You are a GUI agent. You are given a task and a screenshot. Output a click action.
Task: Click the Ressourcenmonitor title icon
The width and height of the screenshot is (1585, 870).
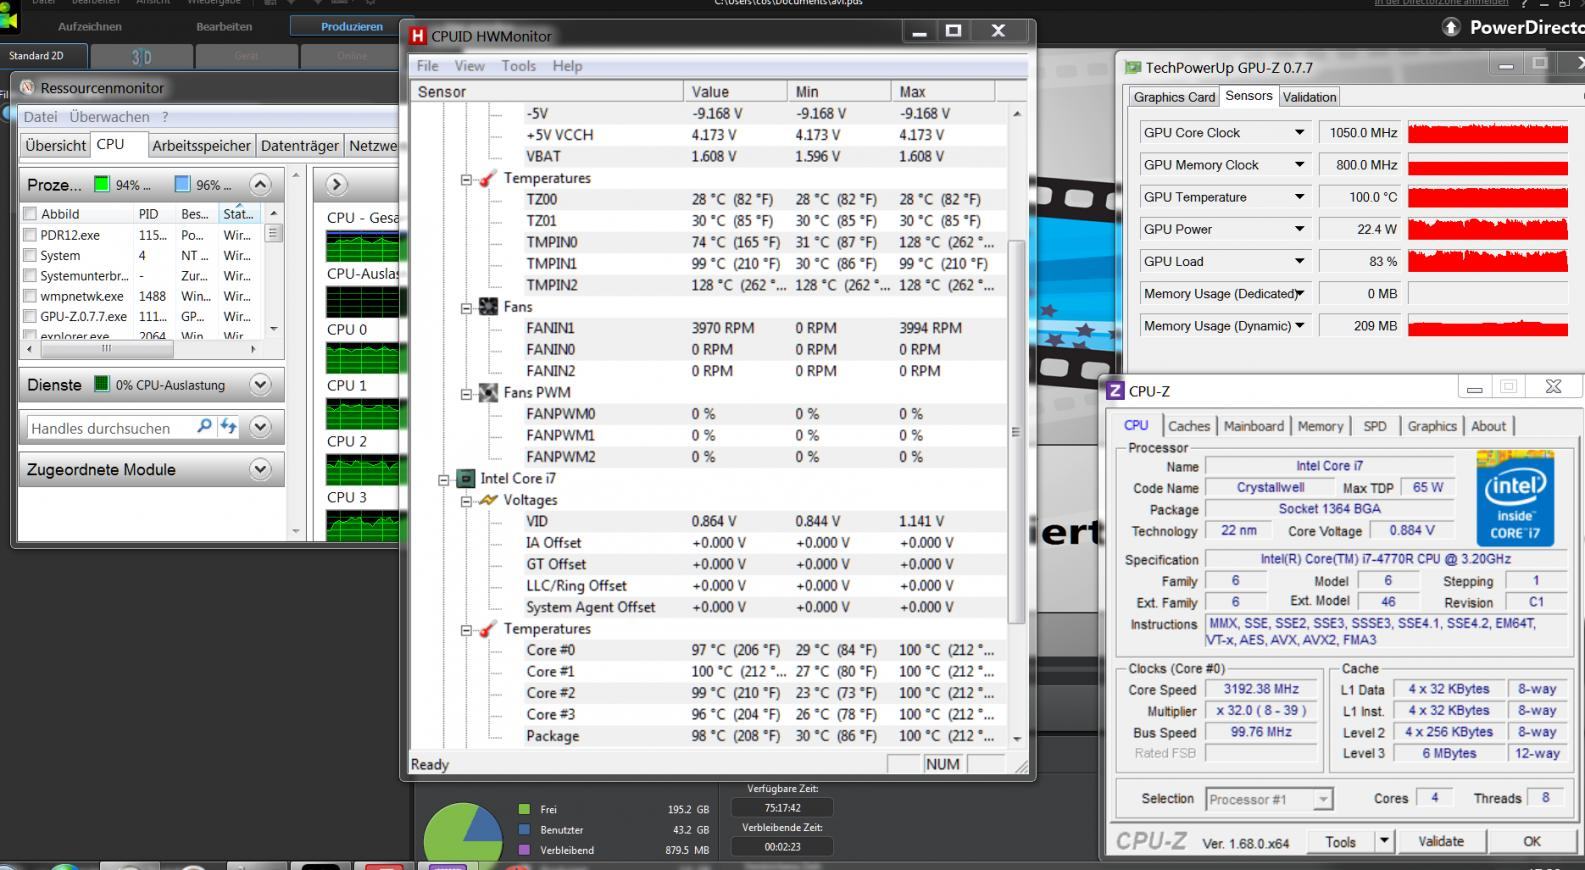(x=27, y=88)
